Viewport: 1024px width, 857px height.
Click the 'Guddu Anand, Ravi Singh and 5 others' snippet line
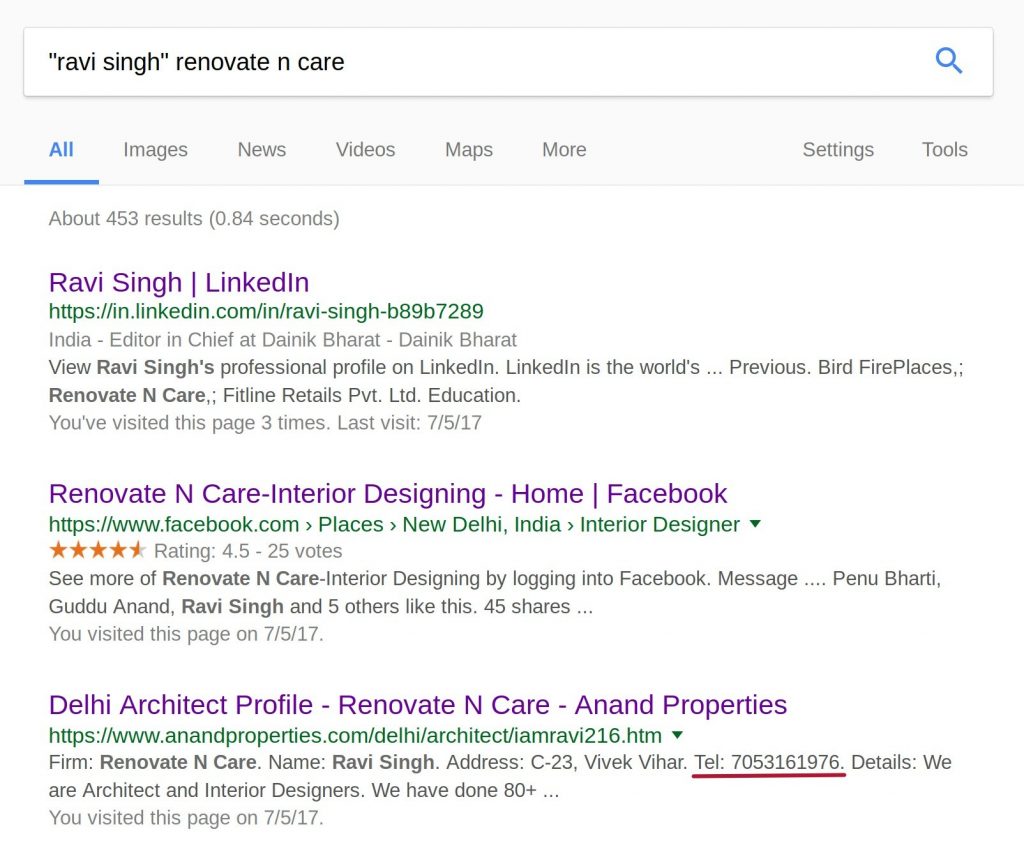coord(321,606)
